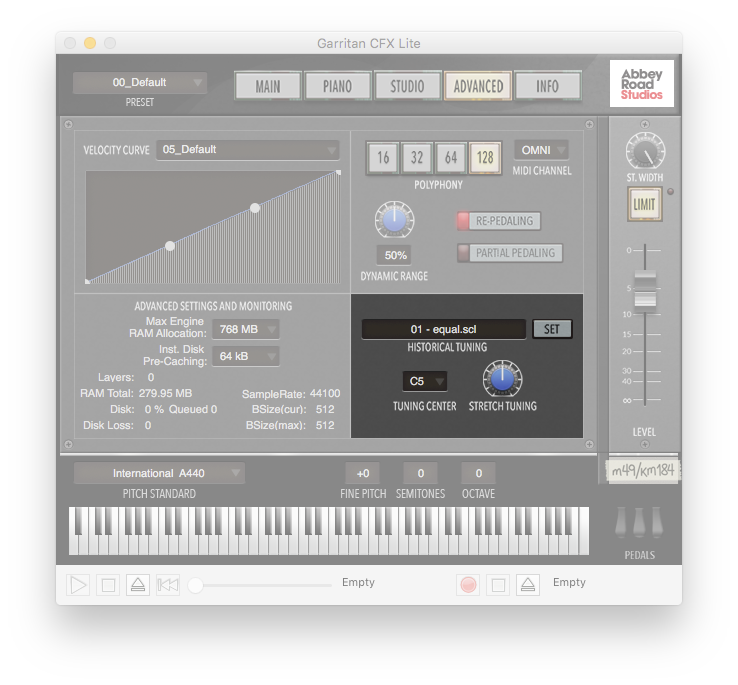Screen dimensions: 738x685
Task: Click the Dynamic Range knob
Action: pos(394,219)
